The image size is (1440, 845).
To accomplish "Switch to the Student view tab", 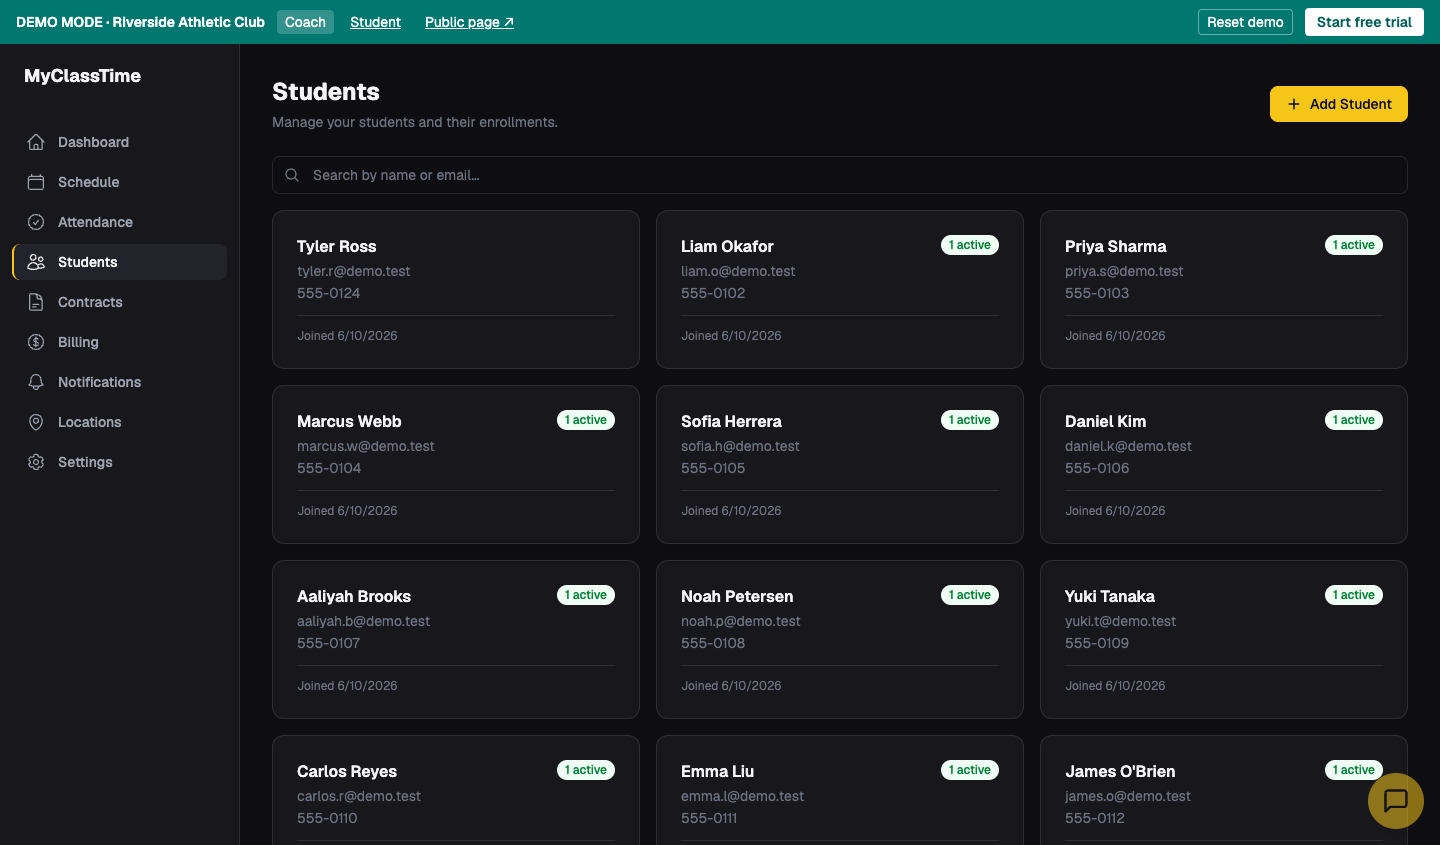I will pyautogui.click(x=375, y=22).
